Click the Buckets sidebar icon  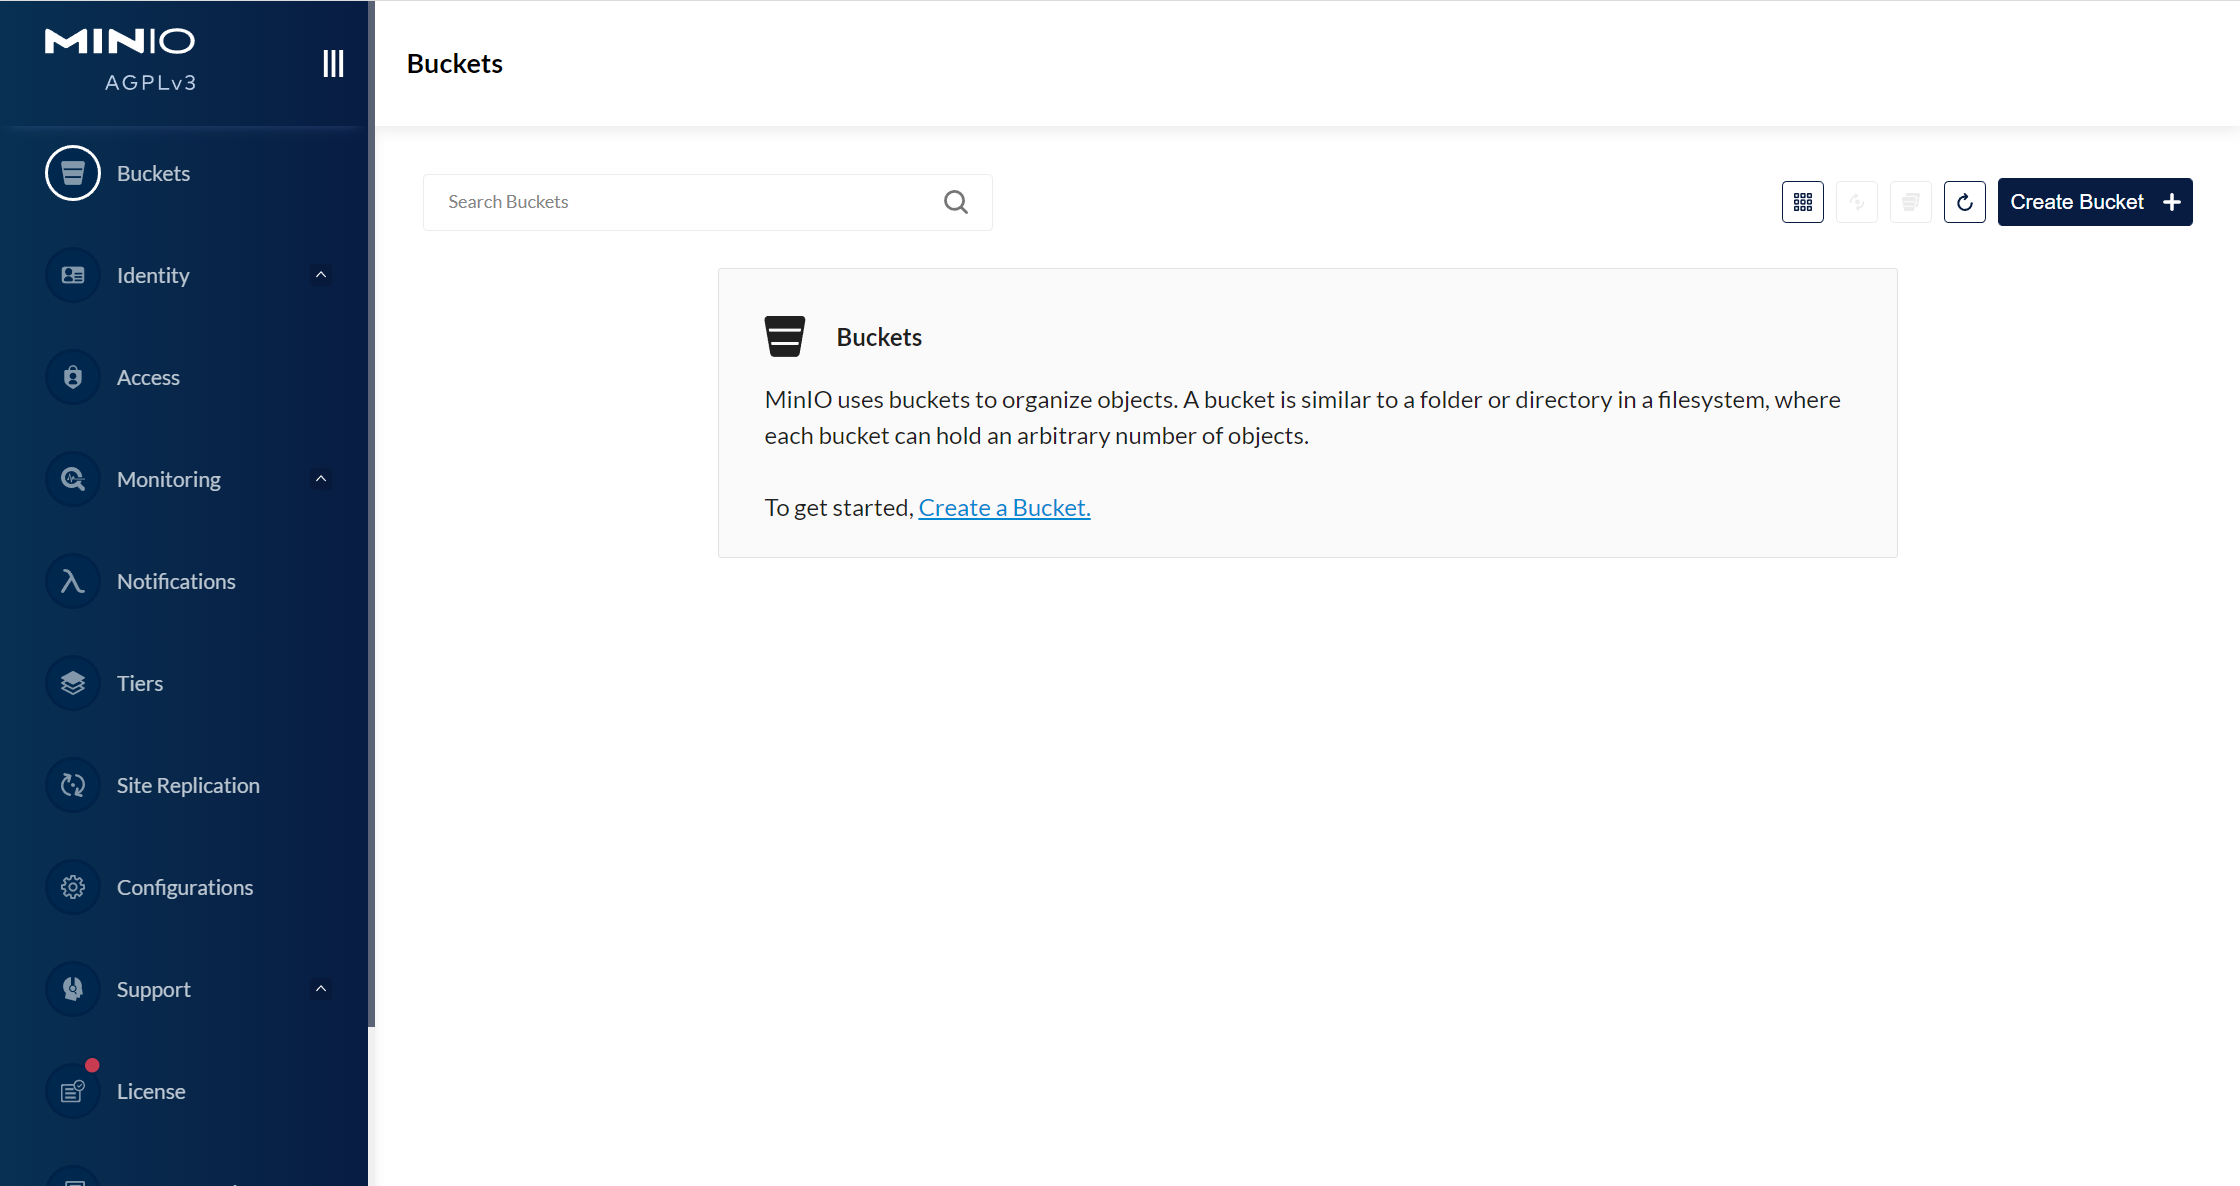point(73,173)
